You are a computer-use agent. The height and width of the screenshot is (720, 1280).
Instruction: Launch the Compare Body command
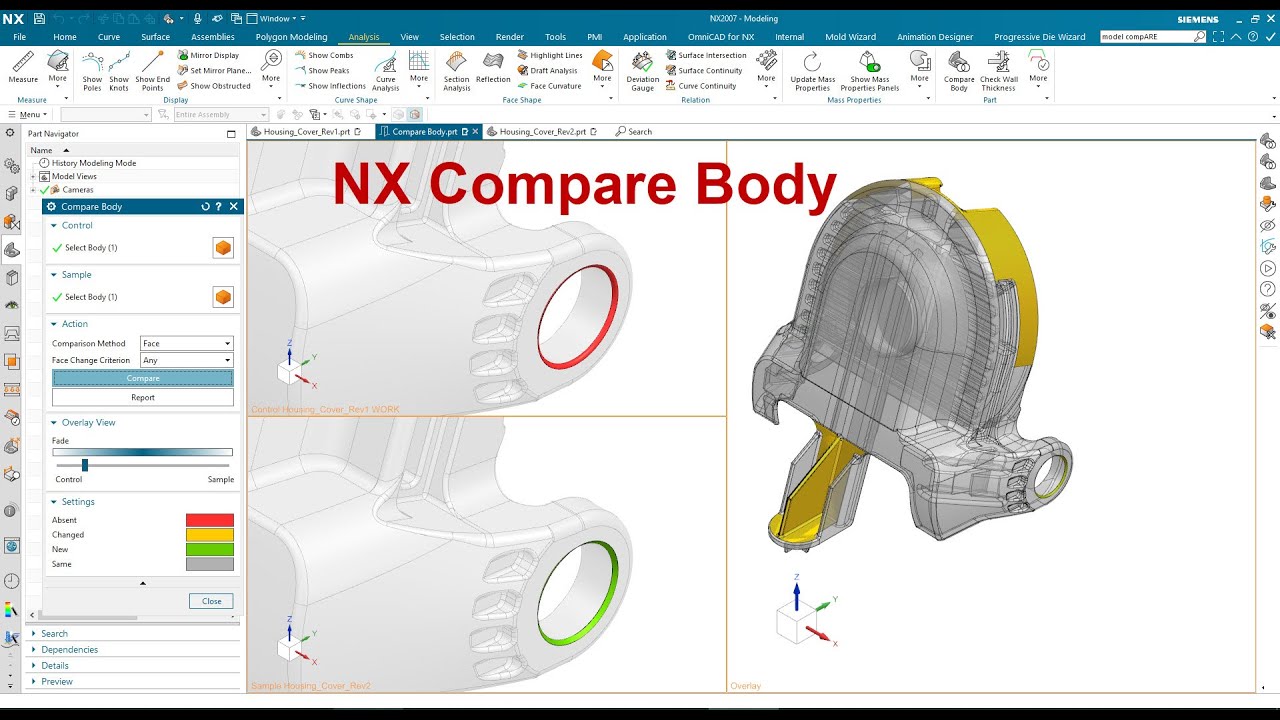(959, 72)
